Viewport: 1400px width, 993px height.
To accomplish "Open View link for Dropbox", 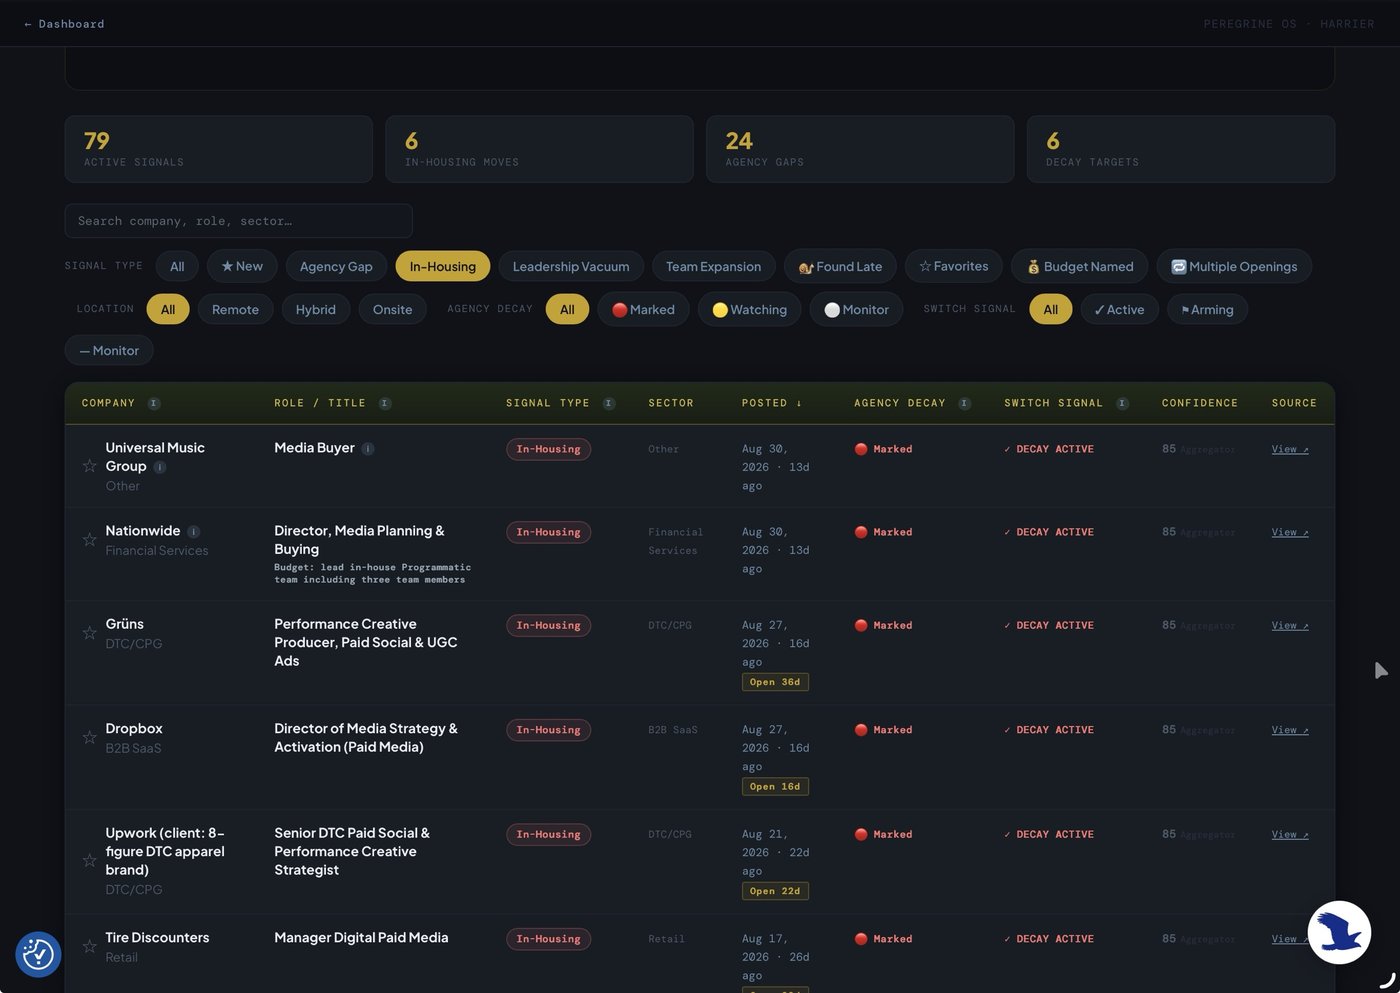I will click(x=1290, y=730).
